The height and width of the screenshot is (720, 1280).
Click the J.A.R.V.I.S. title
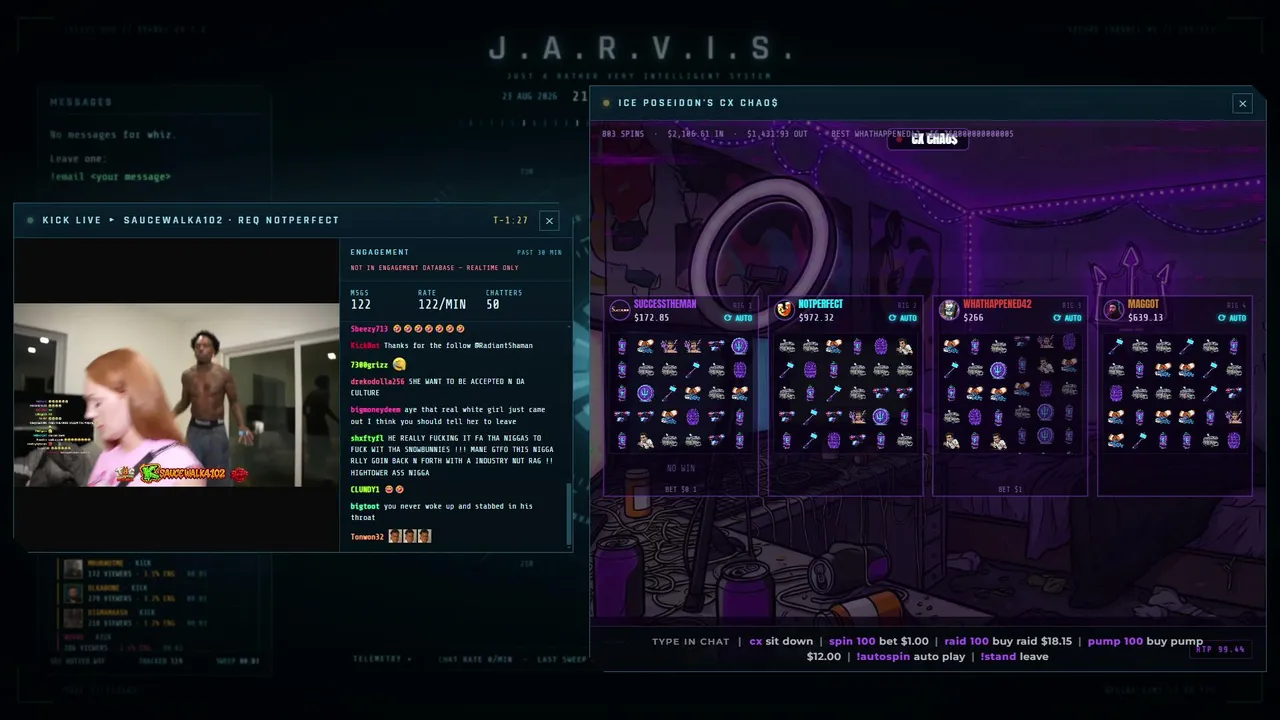pyautogui.click(x=643, y=48)
